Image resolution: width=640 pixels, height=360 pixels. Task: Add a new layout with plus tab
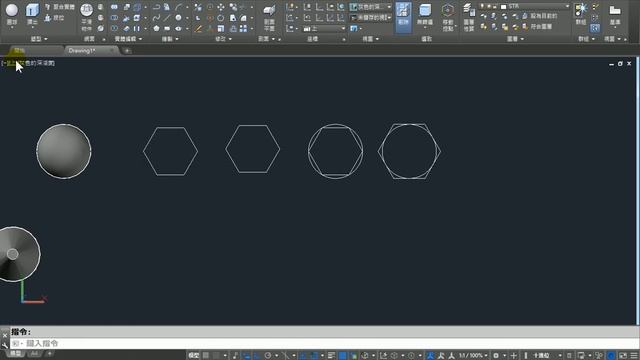click(49, 353)
